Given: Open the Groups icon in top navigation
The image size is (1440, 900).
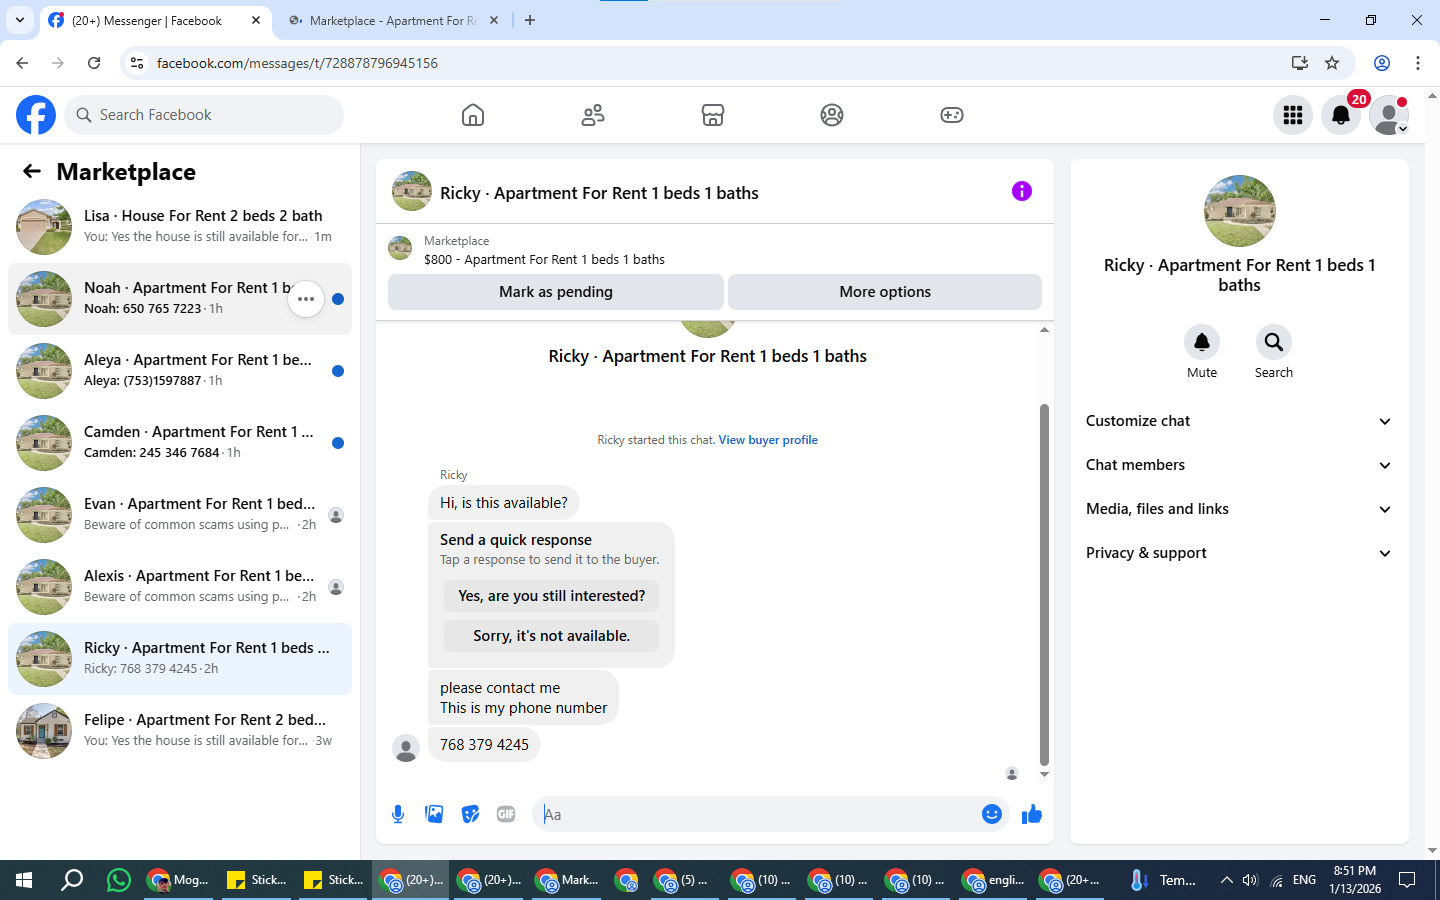Looking at the screenshot, I should click(832, 115).
